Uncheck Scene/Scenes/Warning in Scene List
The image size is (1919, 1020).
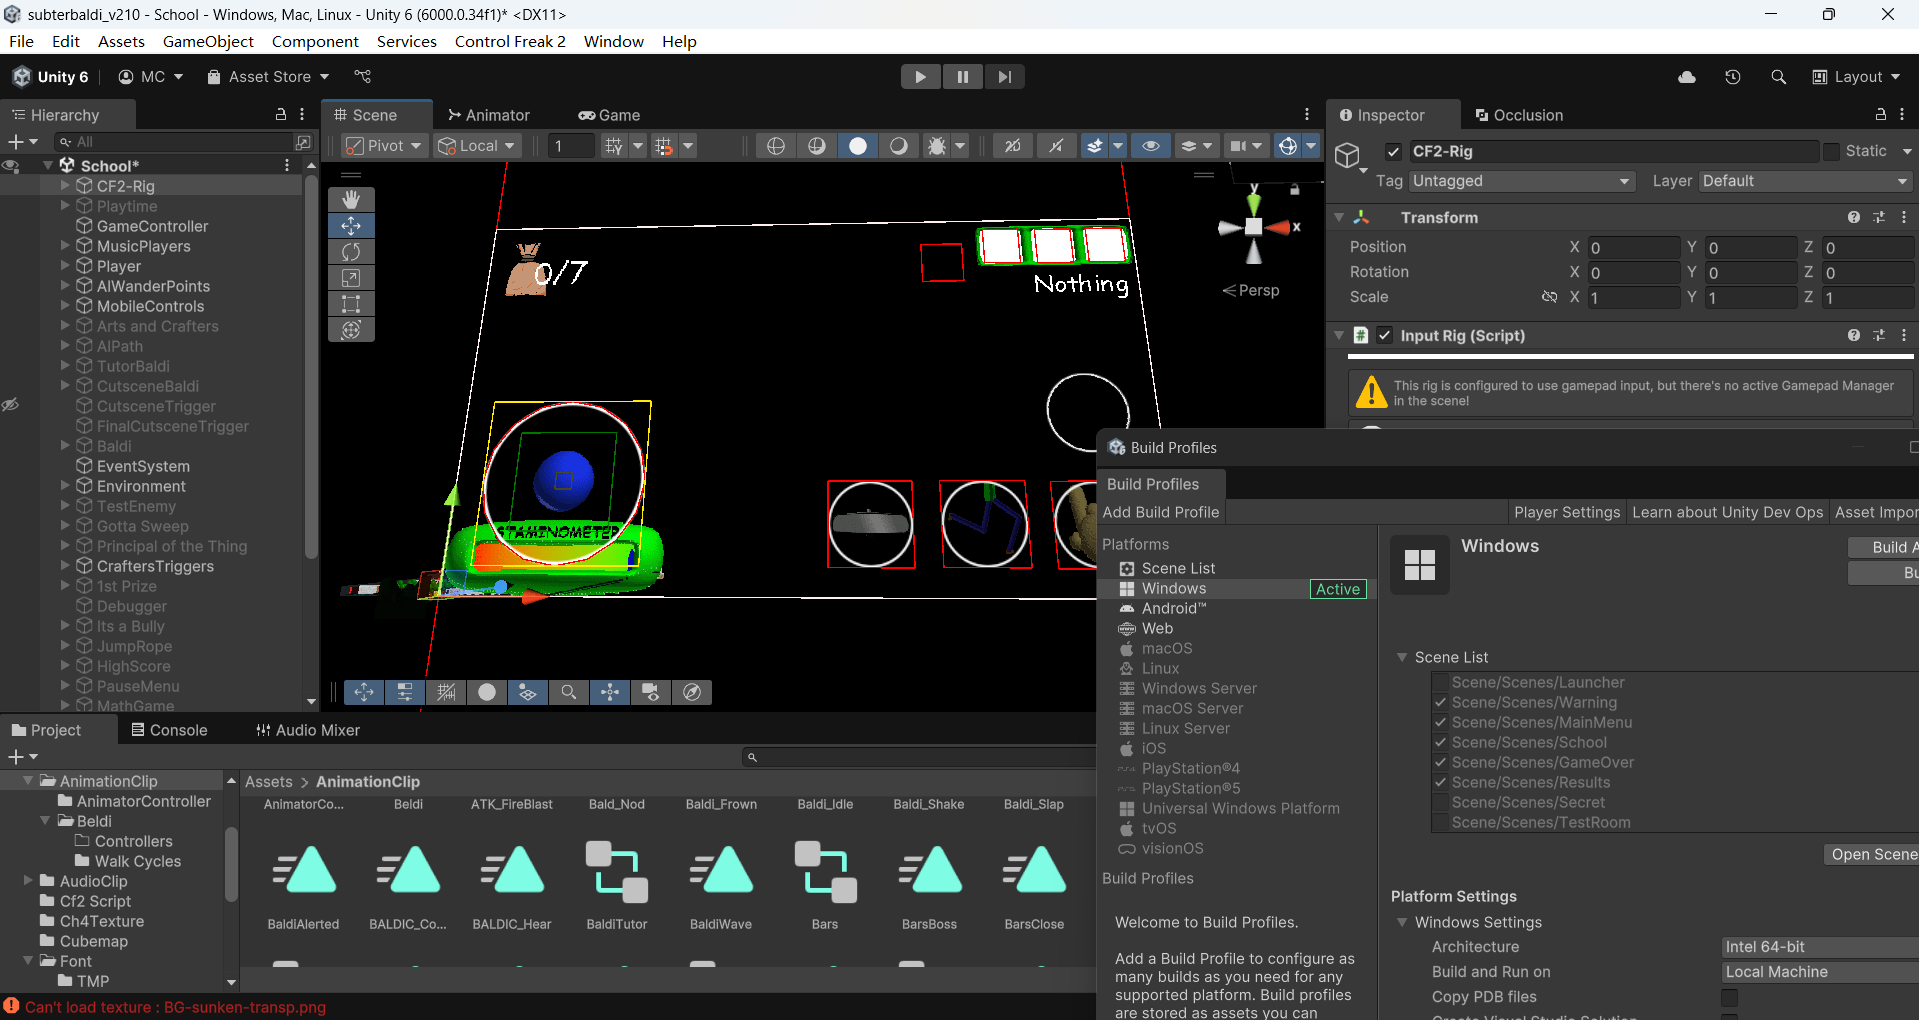1440,702
